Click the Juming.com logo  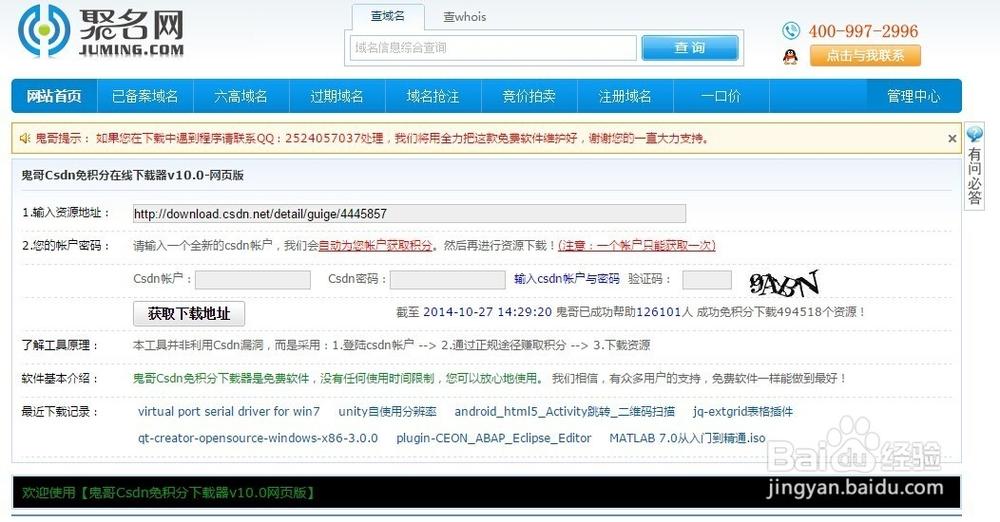coord(101,31)
